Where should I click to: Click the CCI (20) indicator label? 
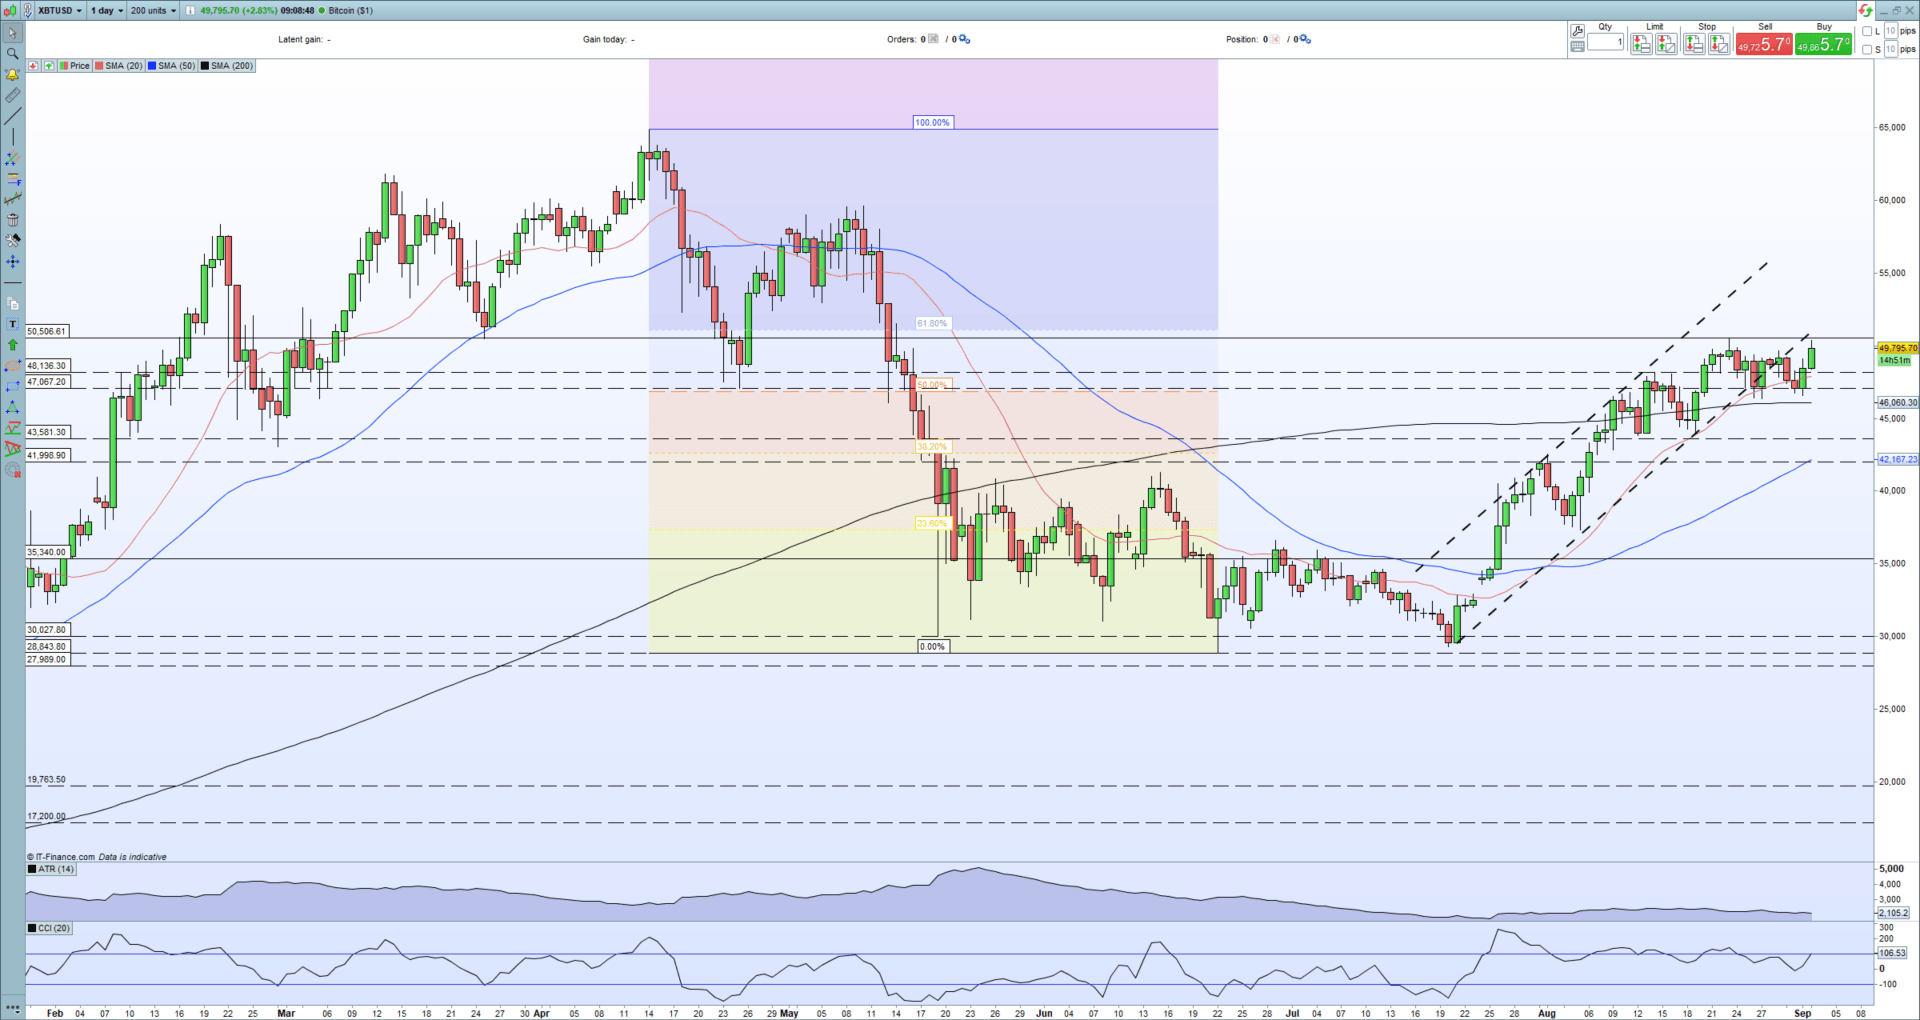click(x=50, y=928)
